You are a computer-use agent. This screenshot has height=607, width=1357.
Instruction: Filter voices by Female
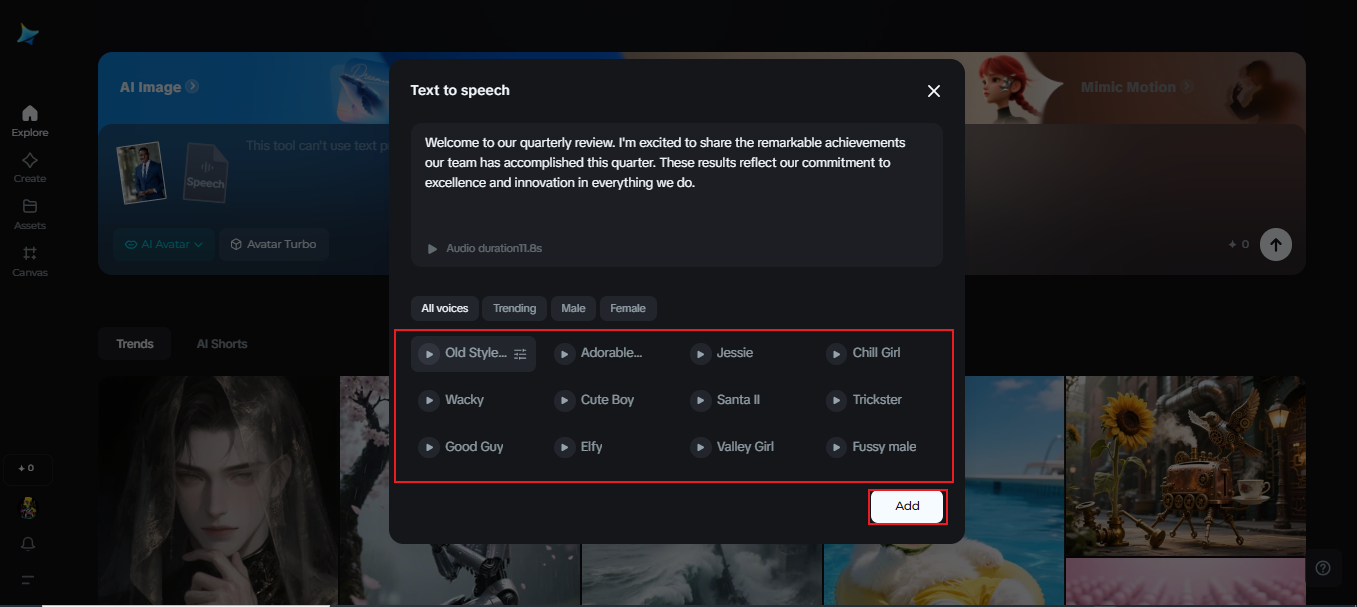[x=628, y=308]
